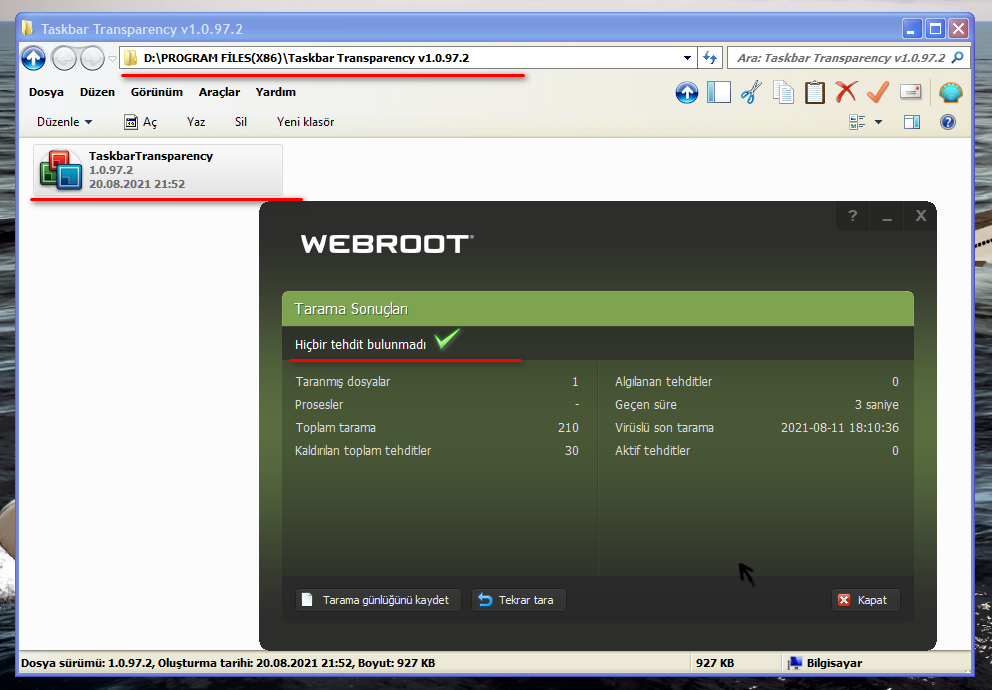Click the Yaz command
Screen dimensions: 992x690
(x=196, y=122)
